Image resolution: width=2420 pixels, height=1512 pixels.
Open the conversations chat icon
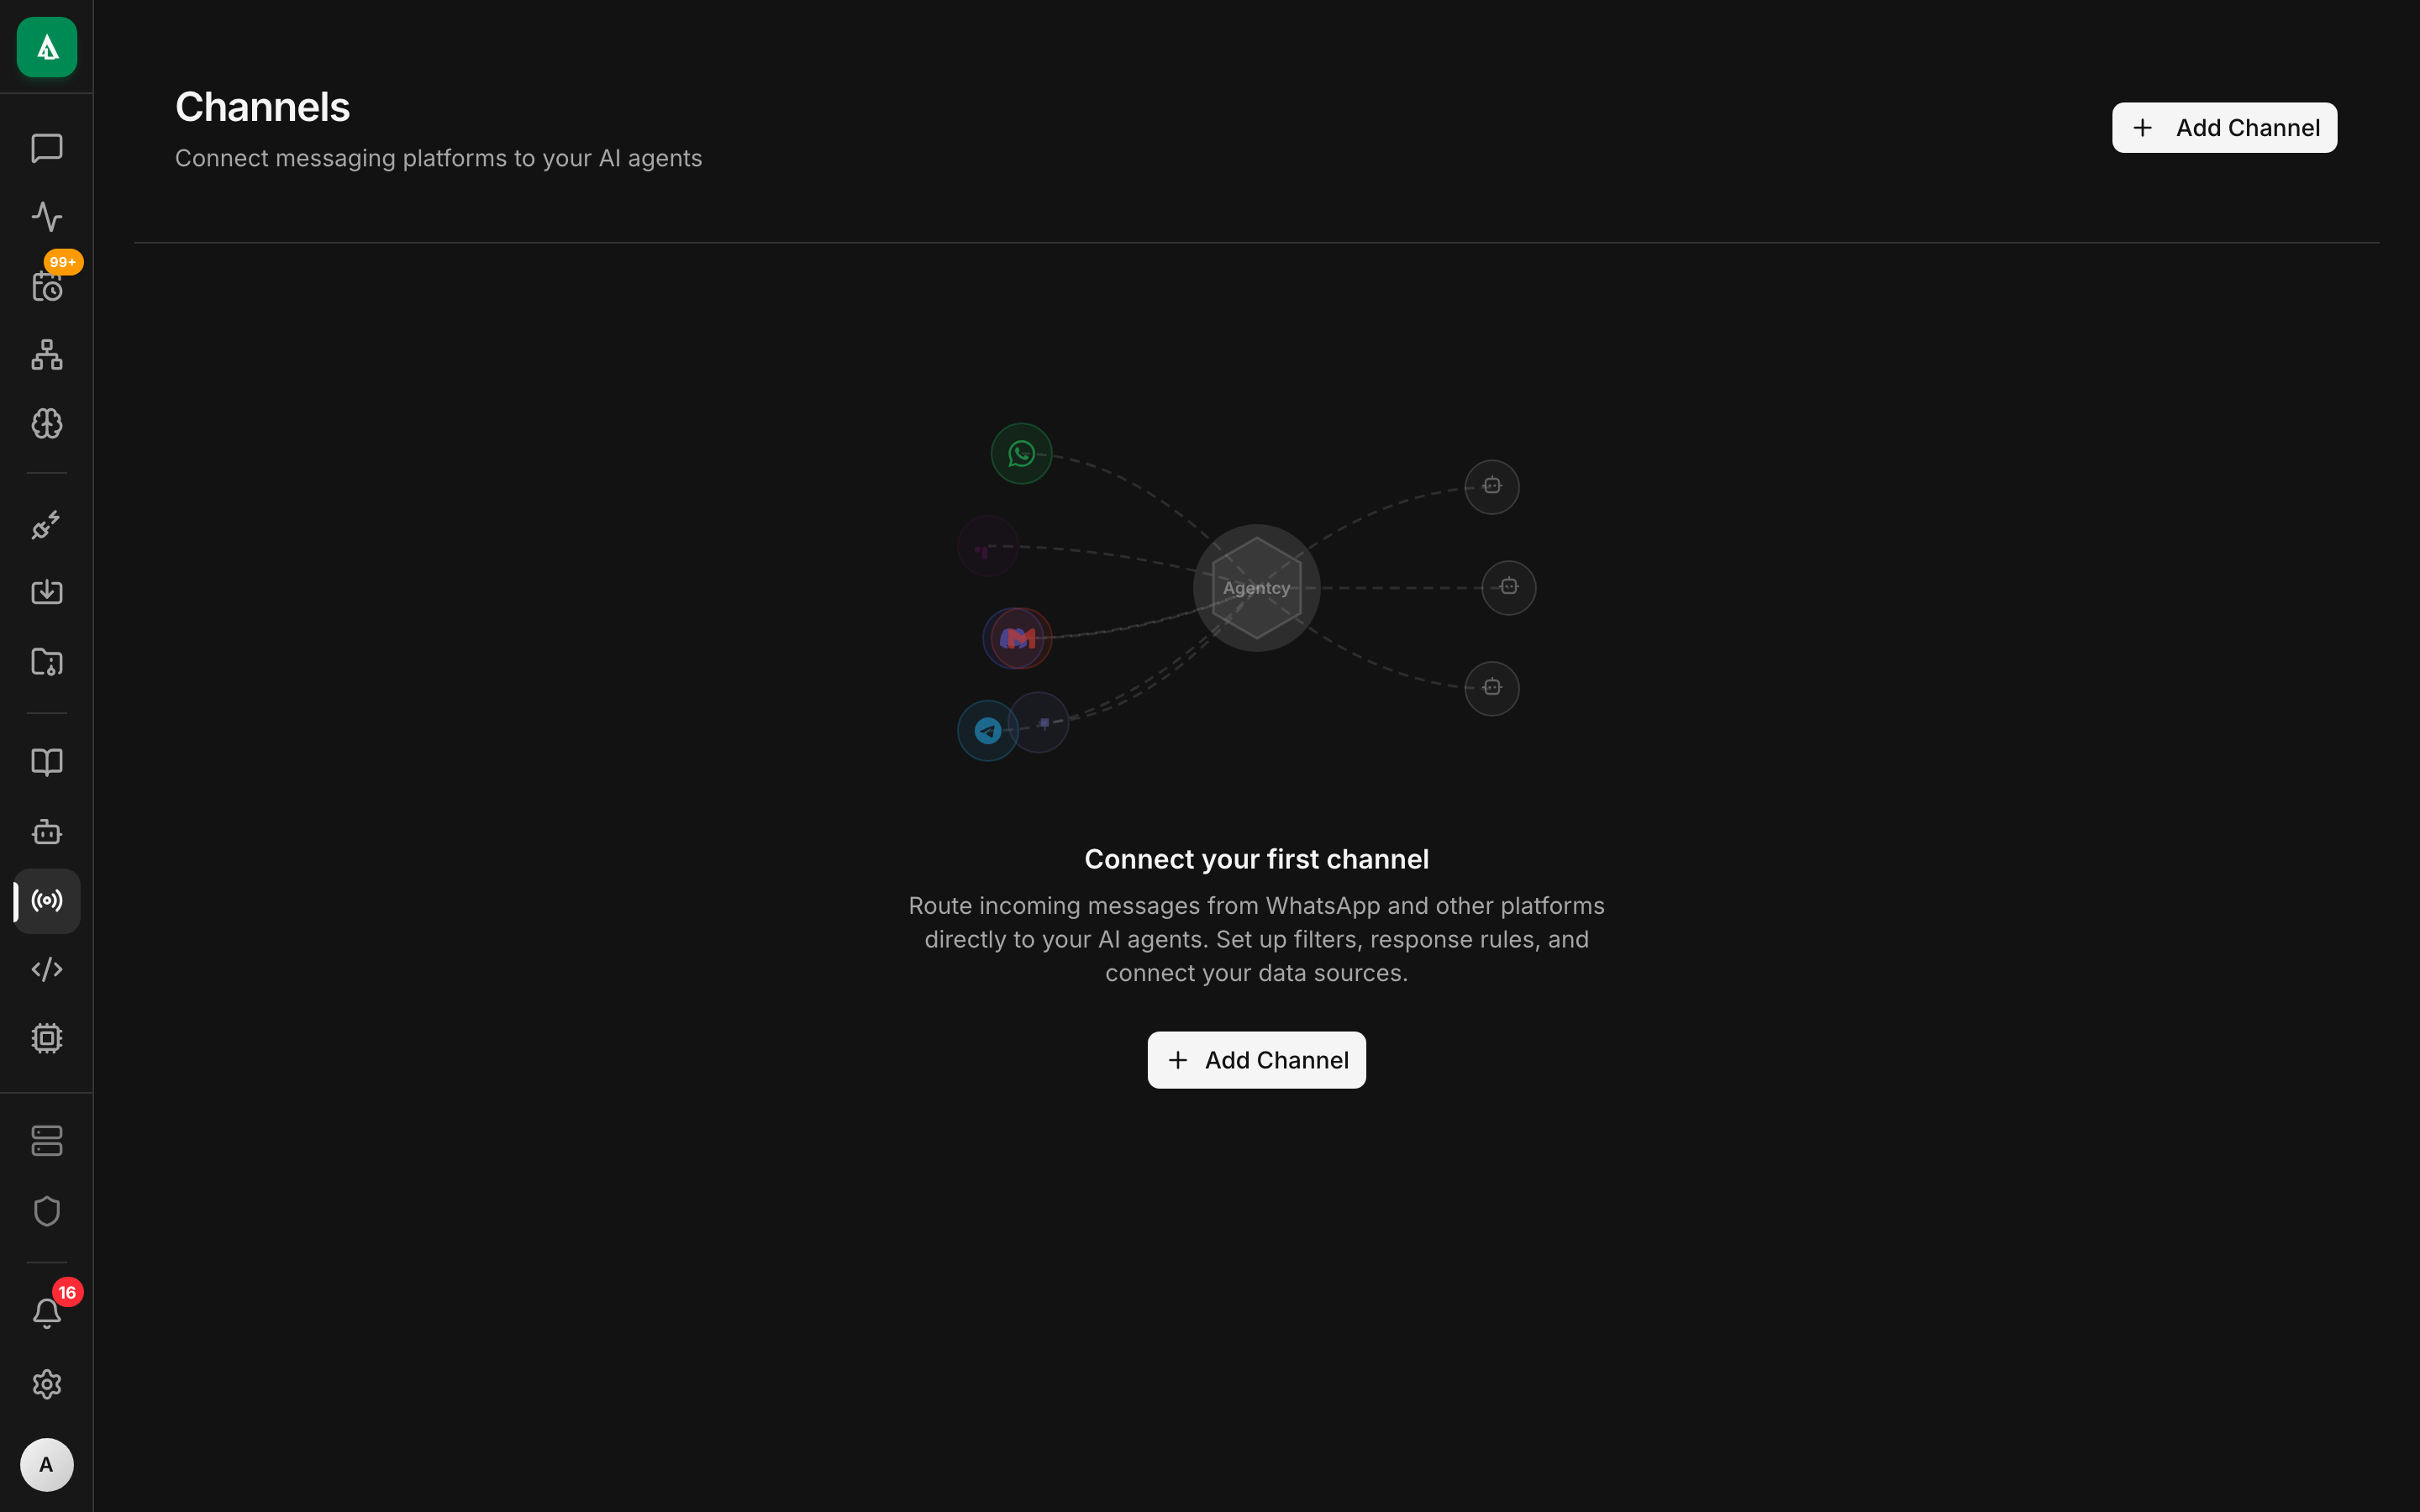[x=46, y=149]
